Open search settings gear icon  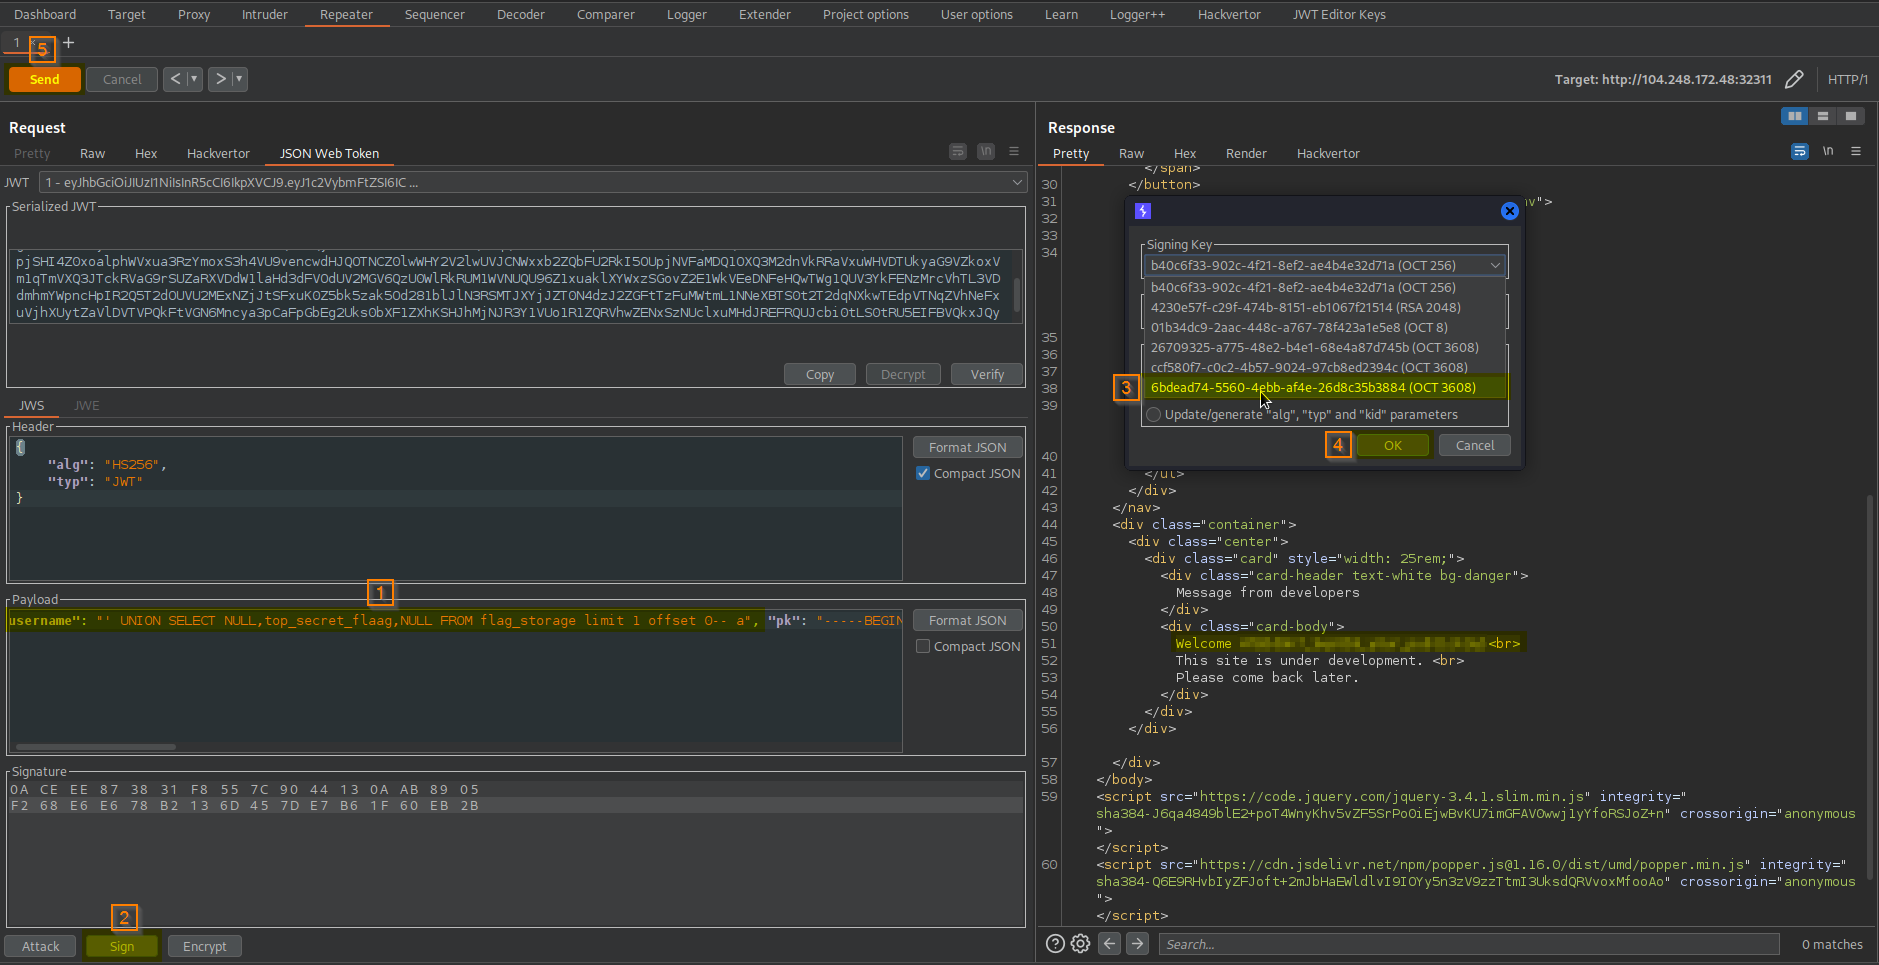tap(1080, 943)
